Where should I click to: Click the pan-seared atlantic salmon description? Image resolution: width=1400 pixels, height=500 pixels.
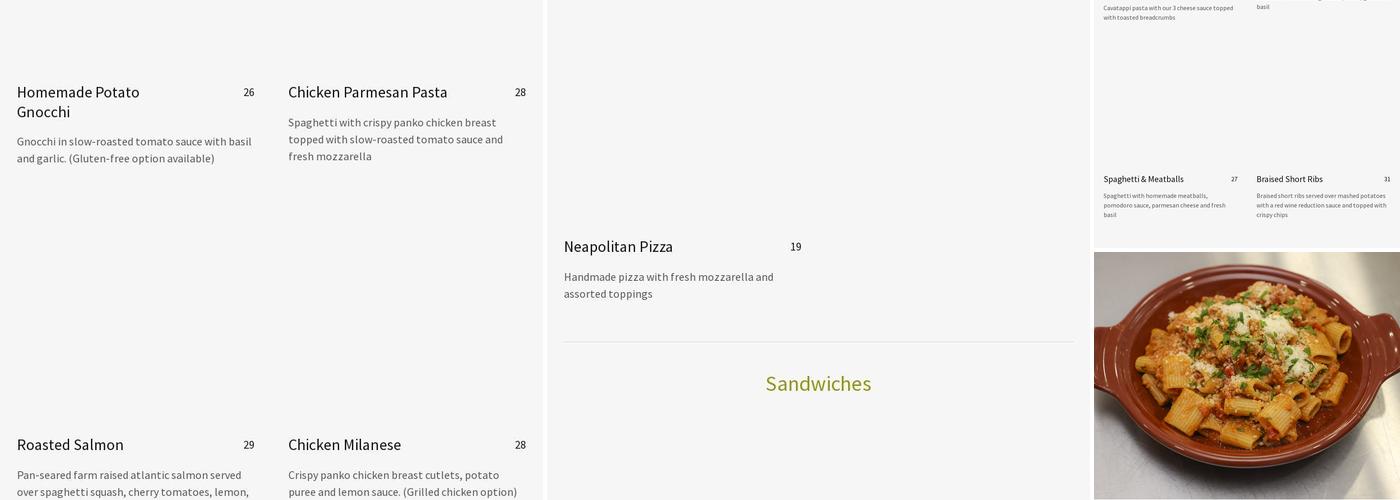(x=133, y=484)
